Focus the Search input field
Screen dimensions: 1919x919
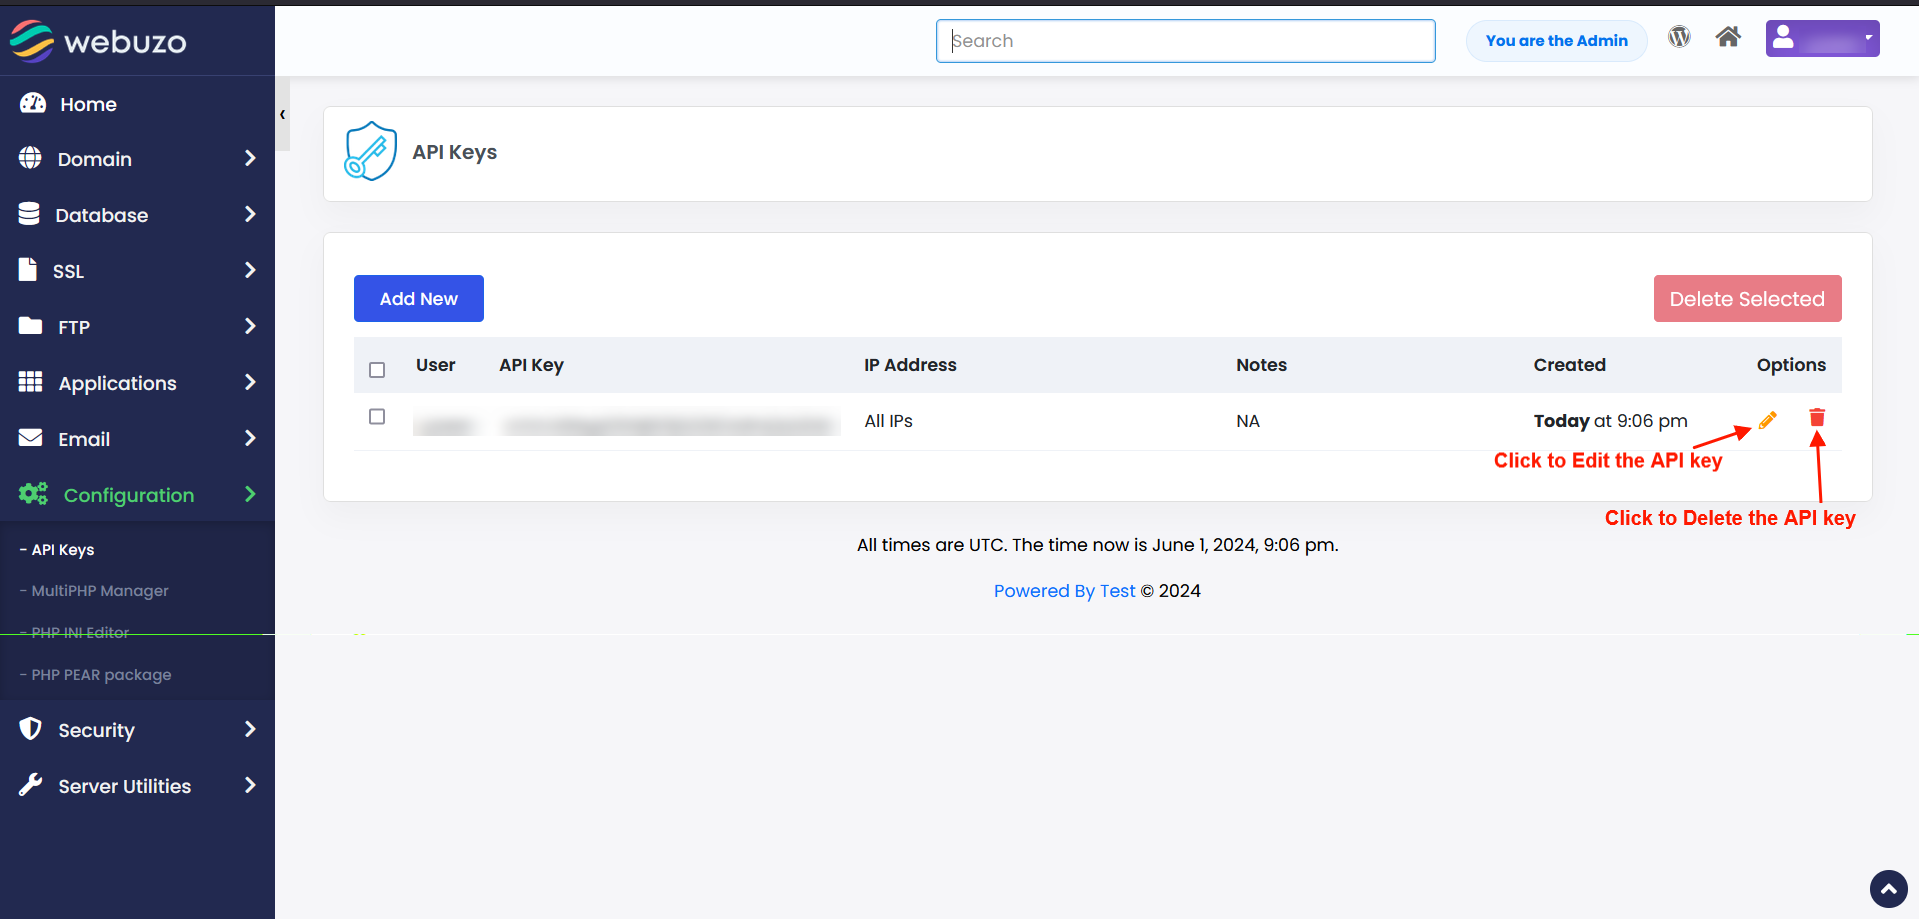(x=1185, y=41)
